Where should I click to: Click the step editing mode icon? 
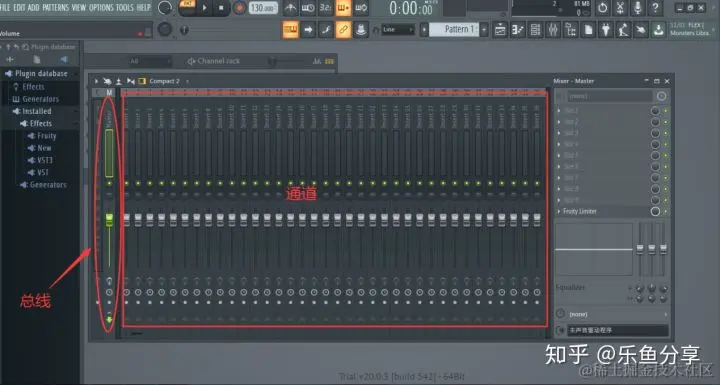coord(326,30)
